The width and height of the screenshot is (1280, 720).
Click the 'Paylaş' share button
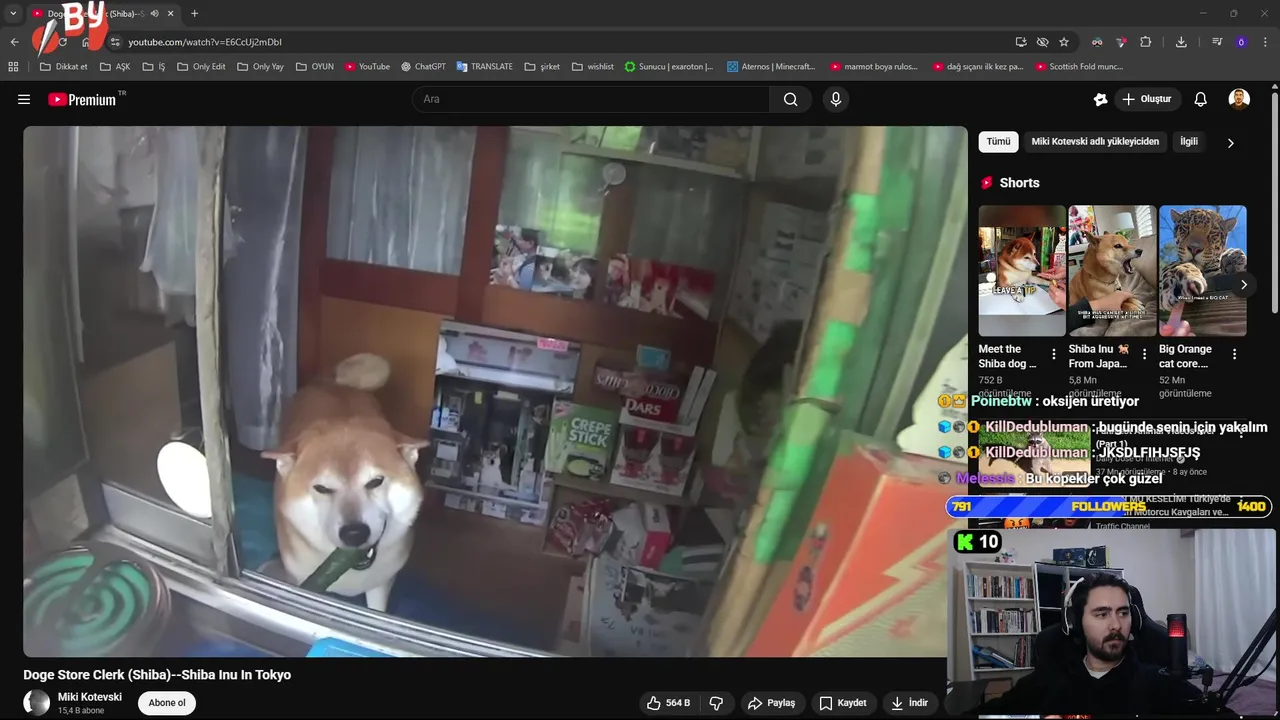771,703
